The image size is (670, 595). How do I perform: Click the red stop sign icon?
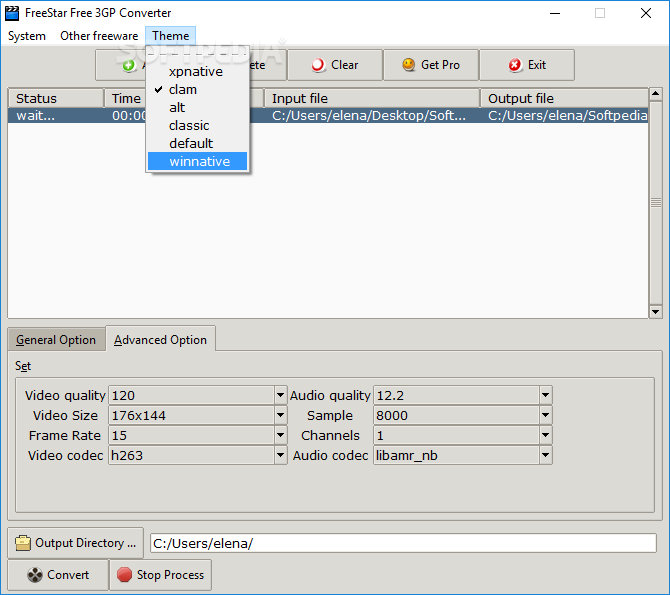point(124,575)
